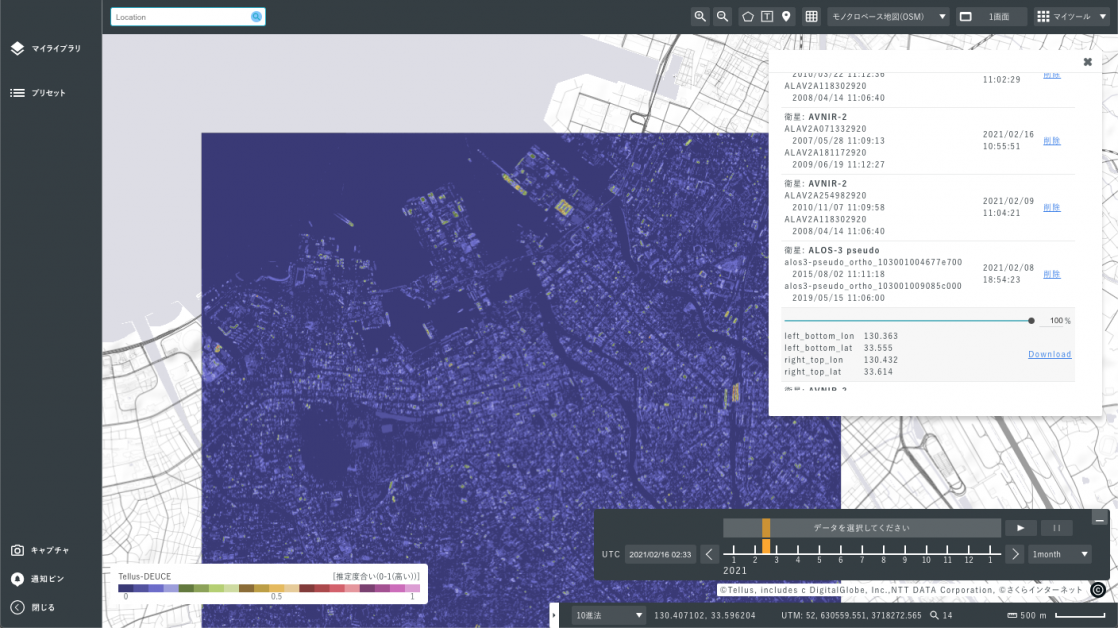Click the zoom in magnifier icon
1118x628 pixels.
[x=700, y=16]
